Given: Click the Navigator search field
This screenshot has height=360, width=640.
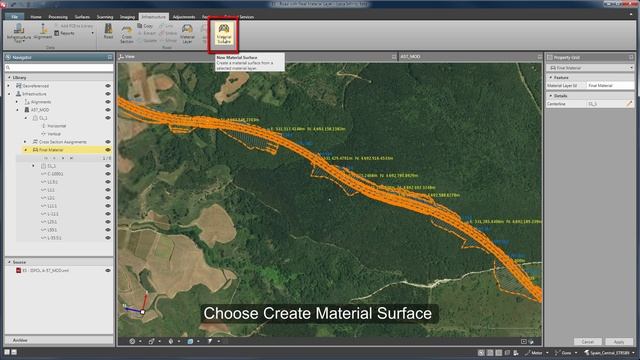Looking at the screenshot, I should (59, 67).
